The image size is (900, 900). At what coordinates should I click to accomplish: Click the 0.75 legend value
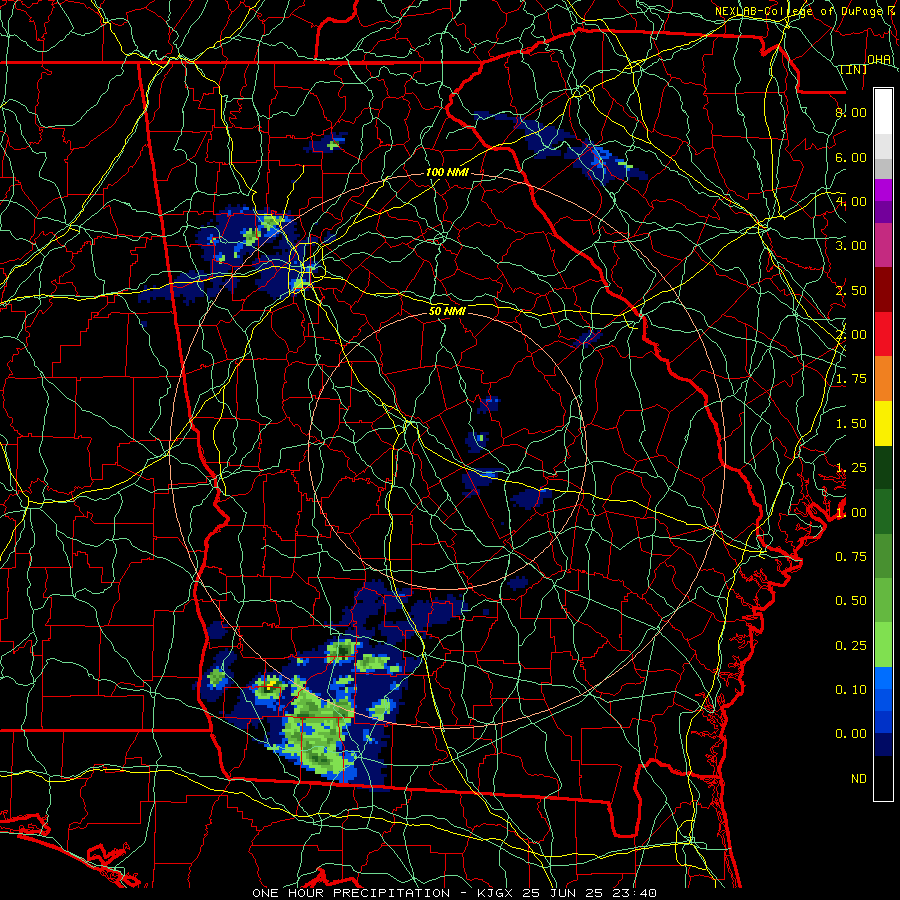click(x=851, y=557)
